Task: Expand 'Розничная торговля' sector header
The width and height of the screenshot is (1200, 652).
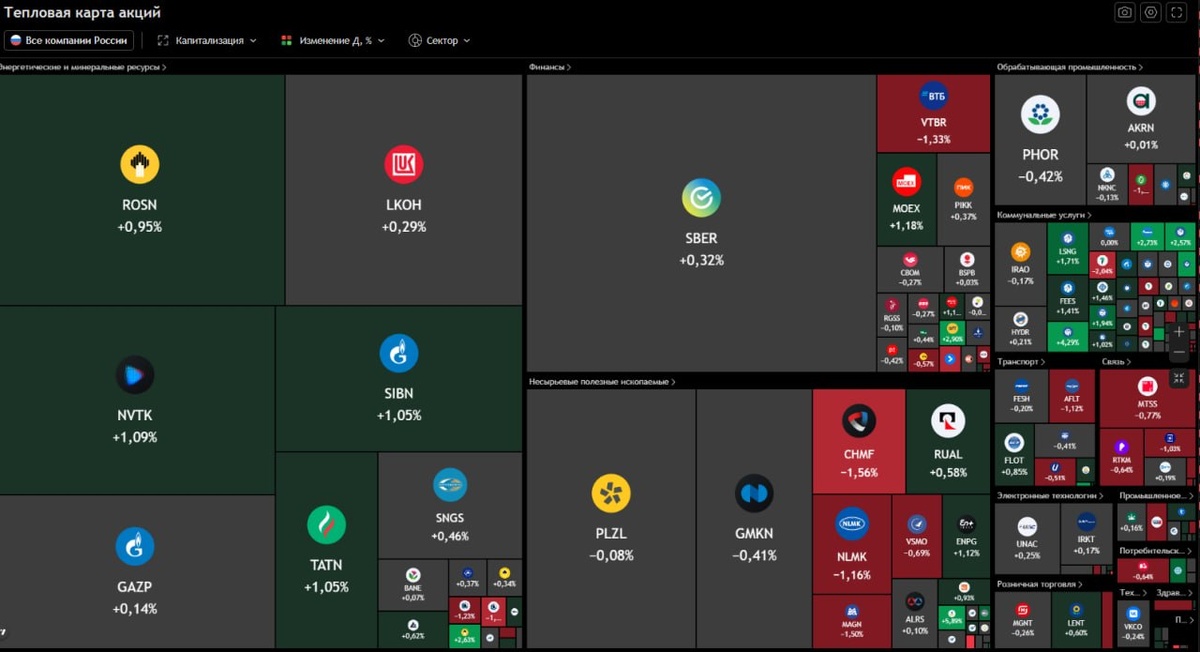Action: (x=1040, y=584)
